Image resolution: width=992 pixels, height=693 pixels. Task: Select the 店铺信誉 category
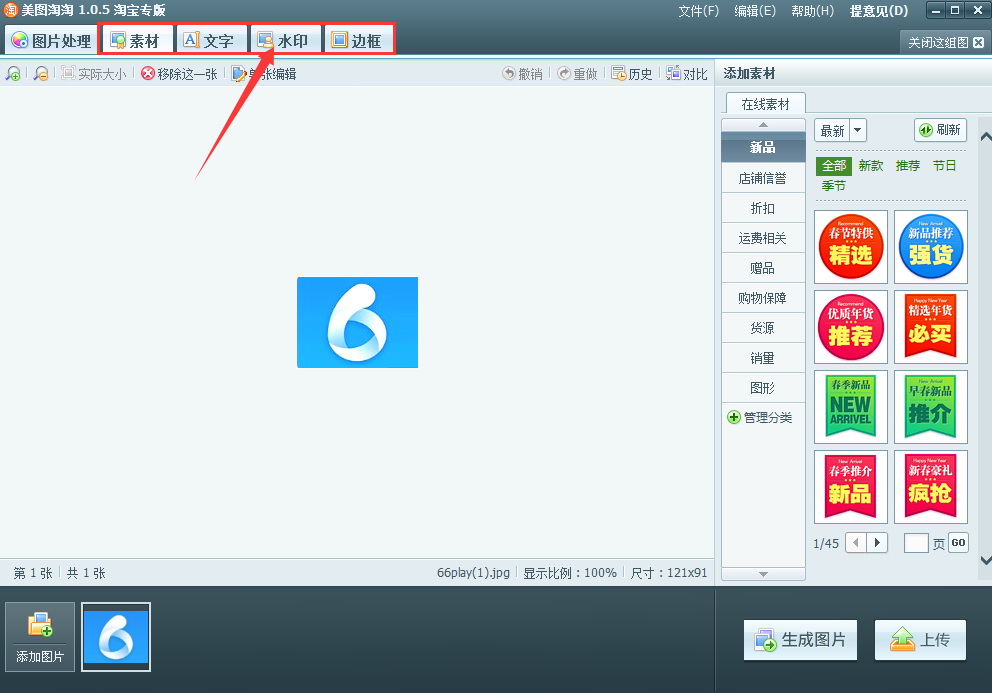(763, 178)
